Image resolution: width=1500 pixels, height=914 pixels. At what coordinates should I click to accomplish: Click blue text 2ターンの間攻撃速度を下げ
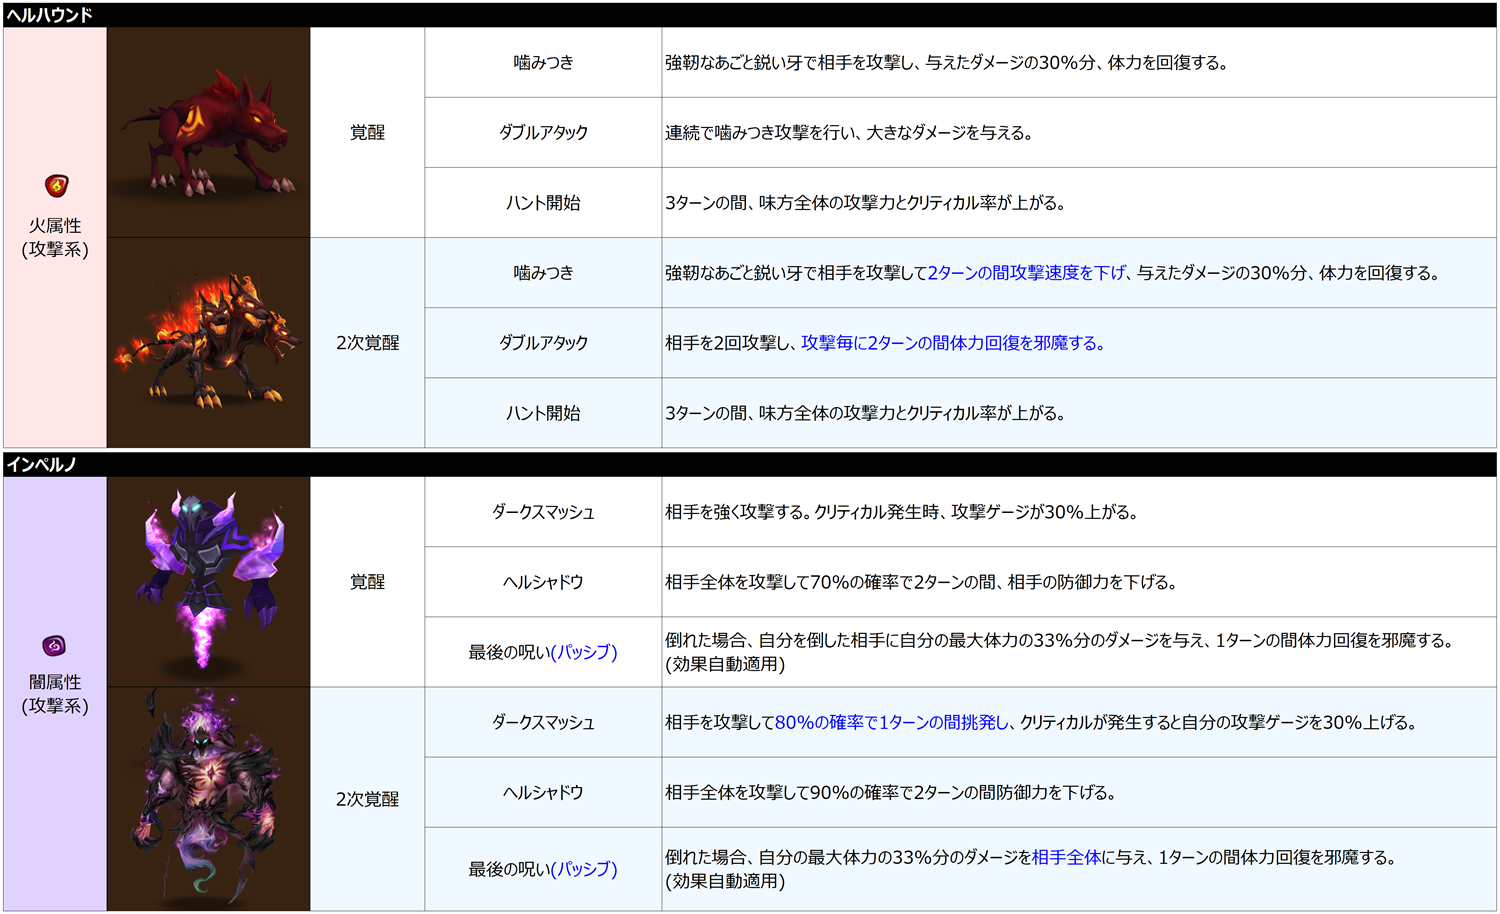pos(1026,273)
